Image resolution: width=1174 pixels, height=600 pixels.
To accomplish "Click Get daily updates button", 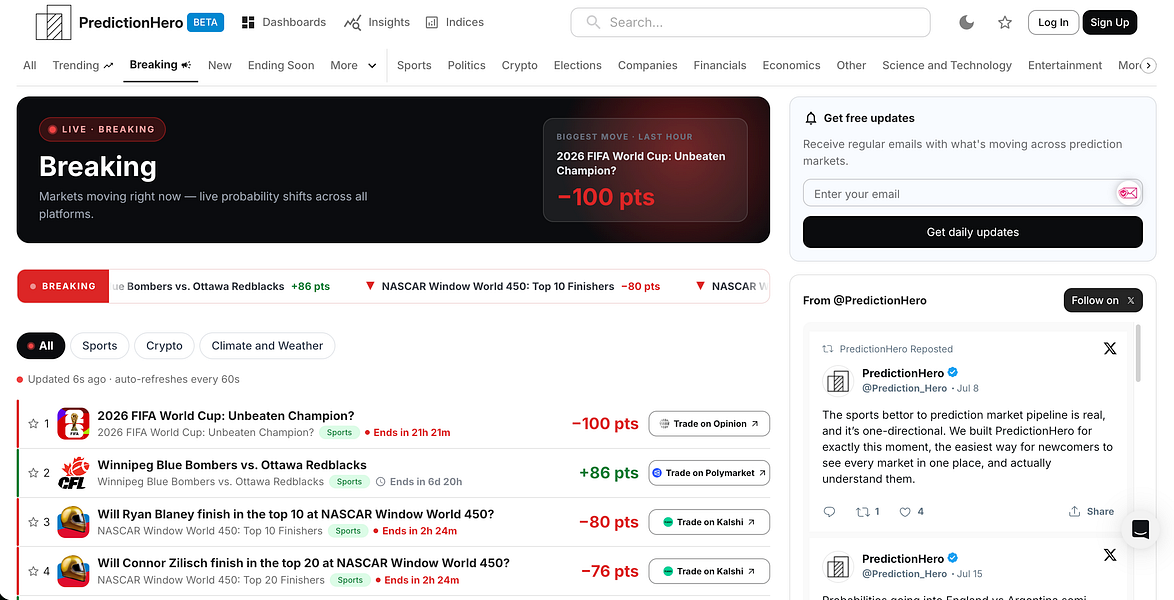I will pos(973,232).
